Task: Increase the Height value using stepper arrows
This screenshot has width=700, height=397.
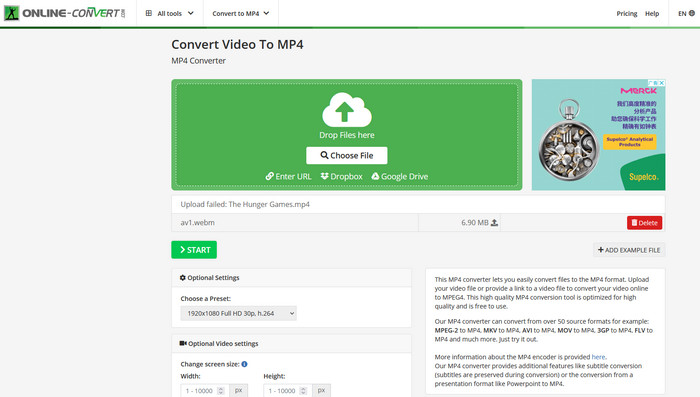Action: click(303, 389)
